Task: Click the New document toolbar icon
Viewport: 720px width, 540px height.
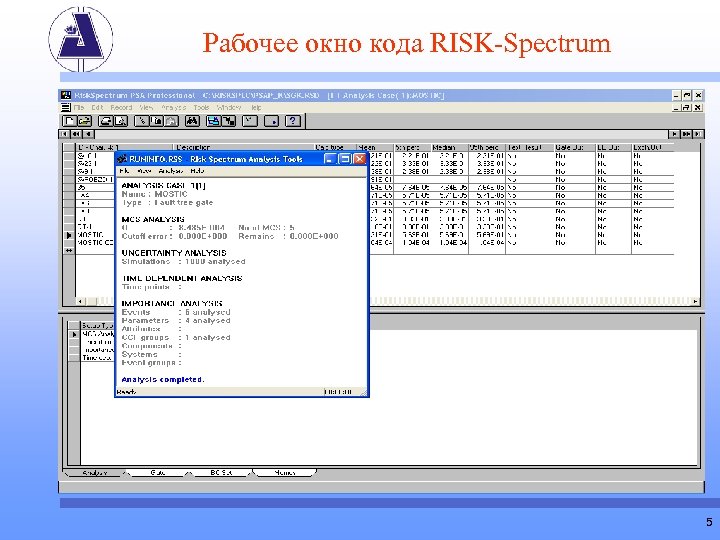Action: tap(69, 121)
